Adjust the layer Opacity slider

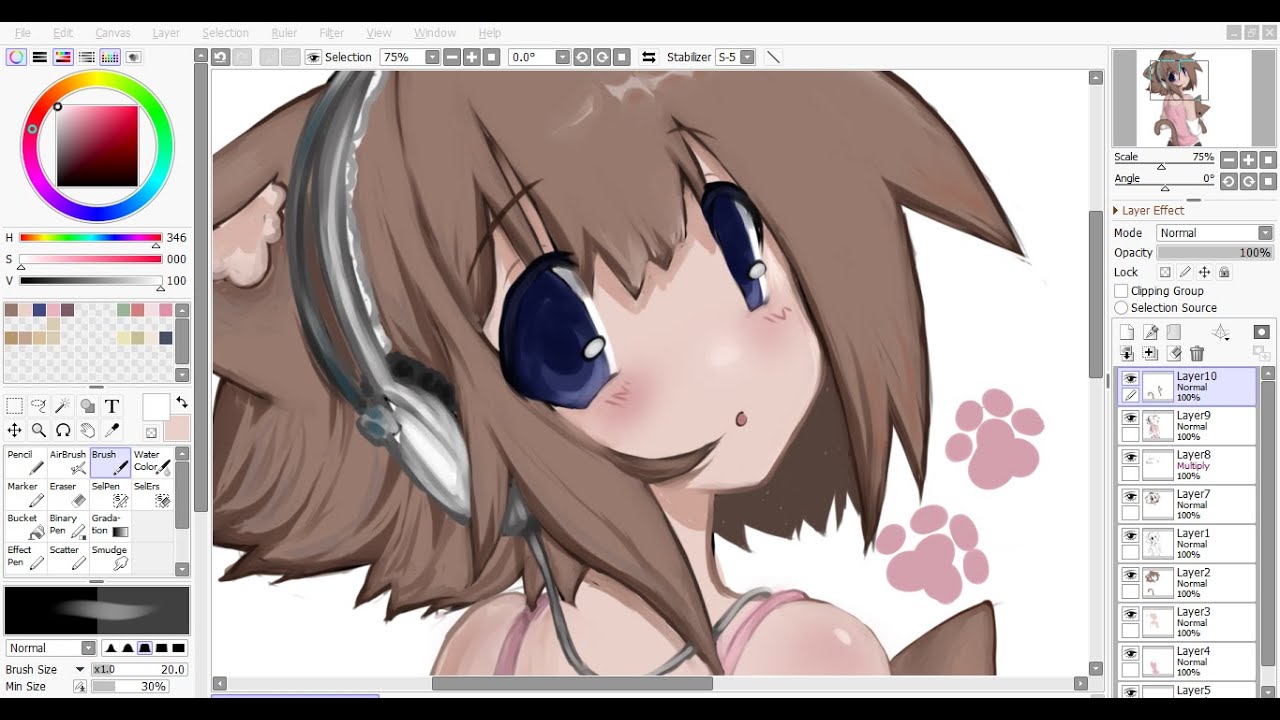tap(1215, 253)
